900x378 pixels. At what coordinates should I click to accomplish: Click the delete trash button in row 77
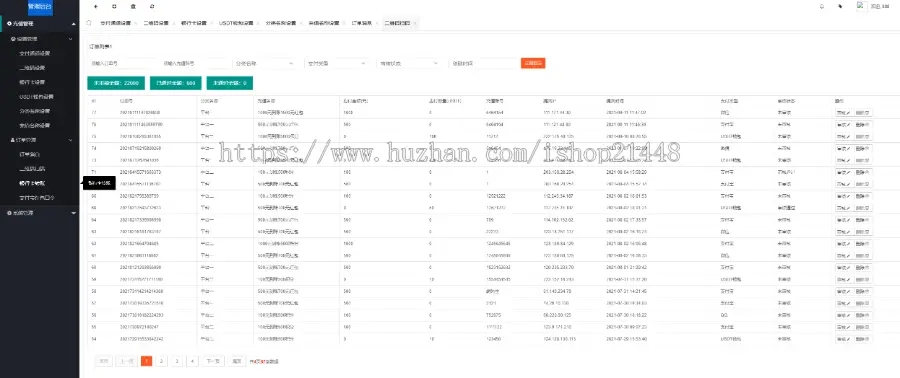[863, 112]
